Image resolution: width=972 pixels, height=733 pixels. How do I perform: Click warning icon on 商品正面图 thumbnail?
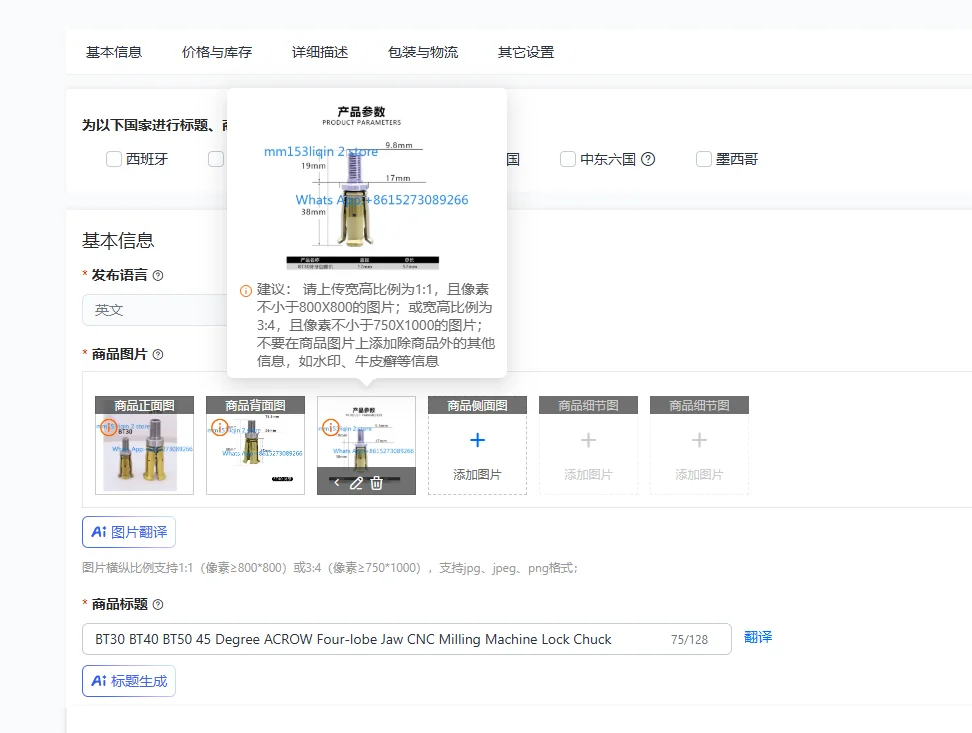[x=109, y=427]
